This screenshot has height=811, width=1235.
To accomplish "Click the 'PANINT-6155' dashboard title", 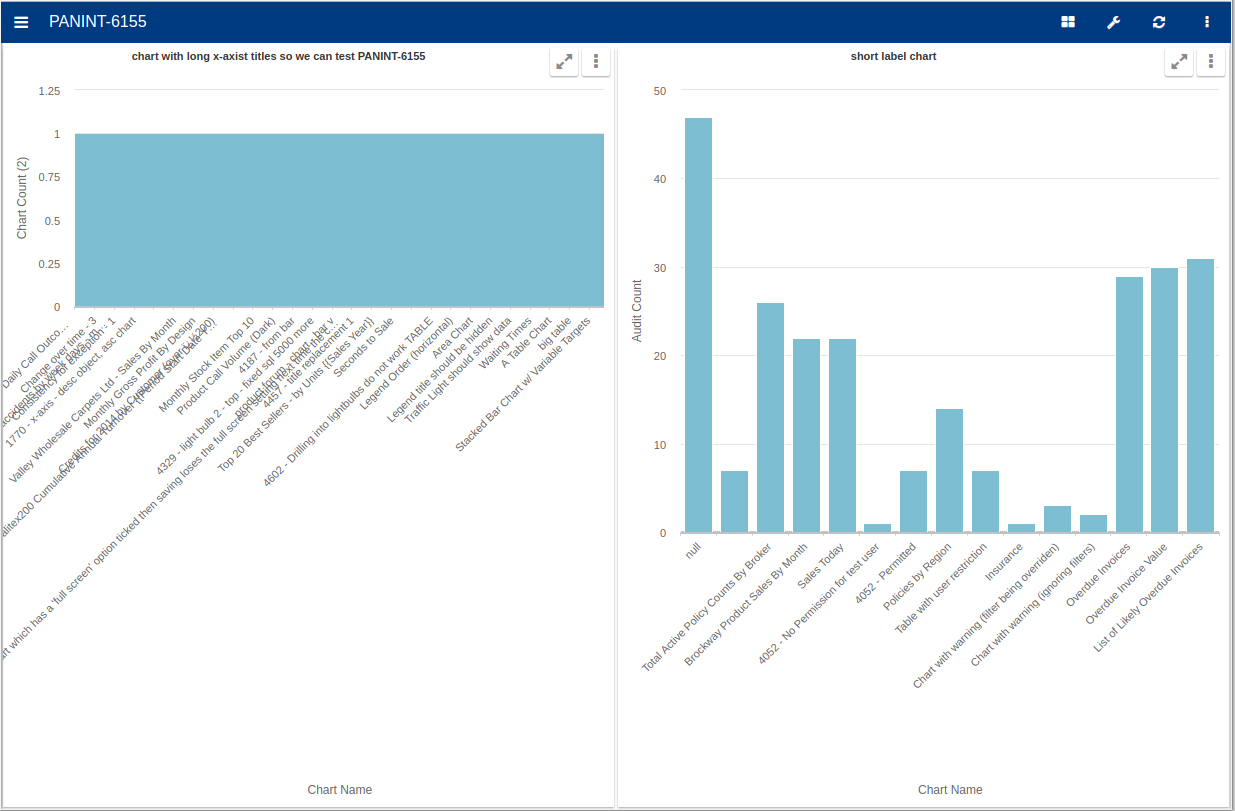I will pyautogui.click(x=97, y=21).
